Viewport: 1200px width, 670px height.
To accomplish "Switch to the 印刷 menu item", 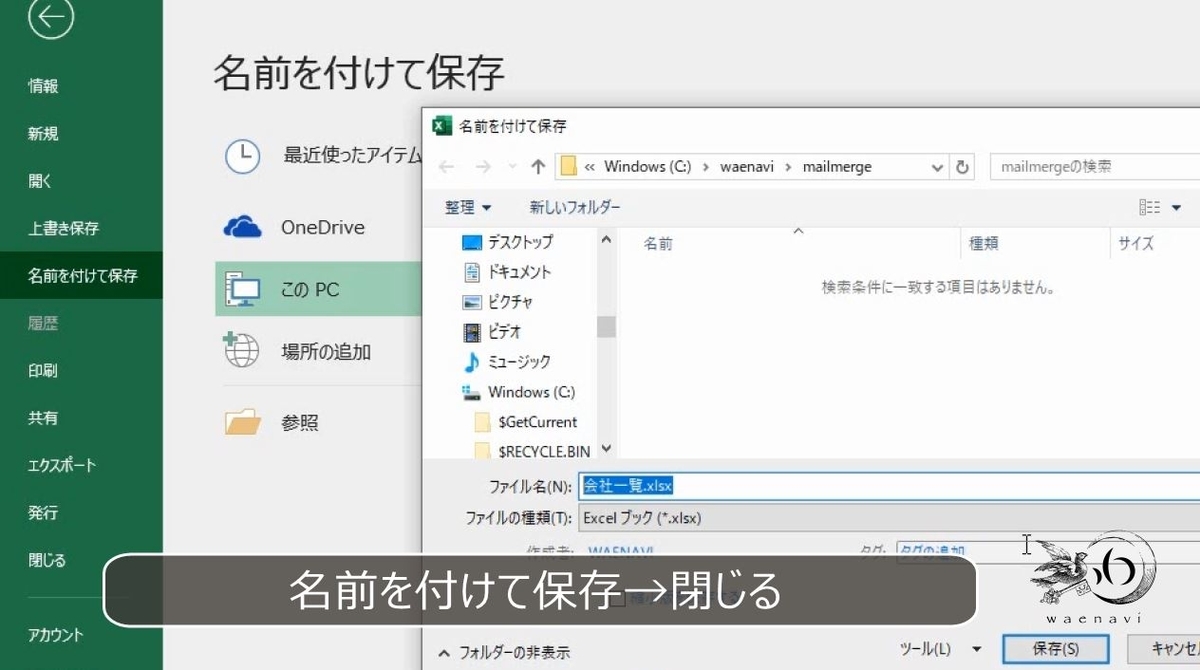I will click(x=42, y=370).
